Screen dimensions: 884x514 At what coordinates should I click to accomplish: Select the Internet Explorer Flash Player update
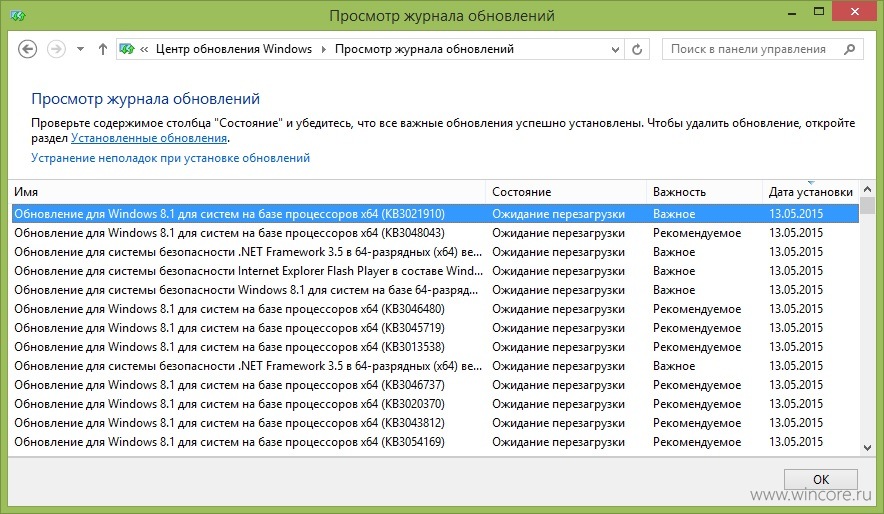pos(435,271)
